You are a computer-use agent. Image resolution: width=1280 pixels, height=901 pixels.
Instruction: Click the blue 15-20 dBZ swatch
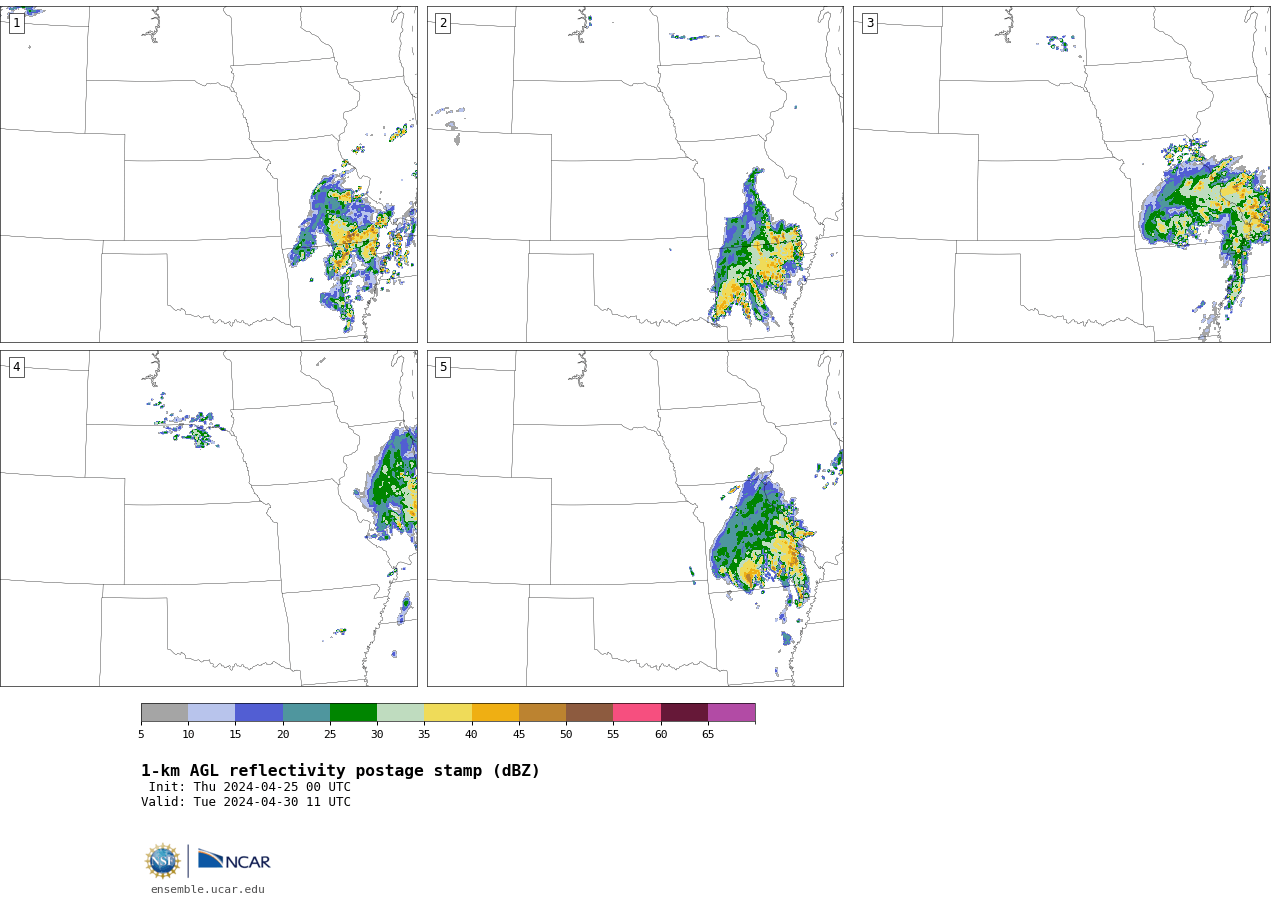point(259,713)
